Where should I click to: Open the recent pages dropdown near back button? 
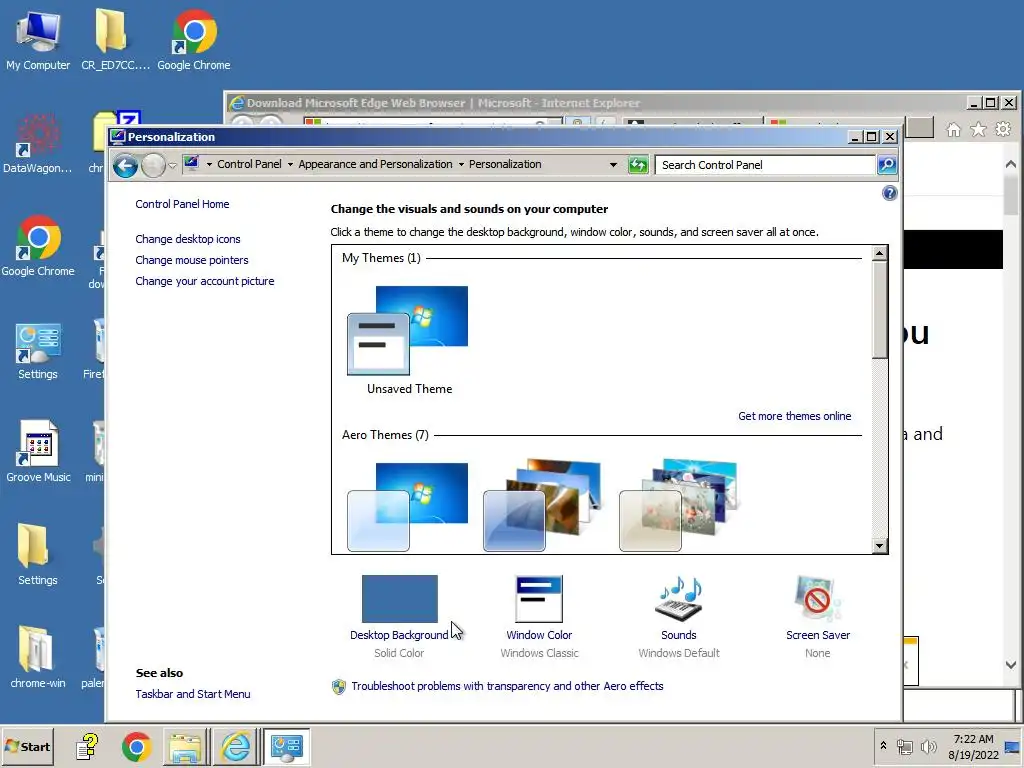pos(172,166)
